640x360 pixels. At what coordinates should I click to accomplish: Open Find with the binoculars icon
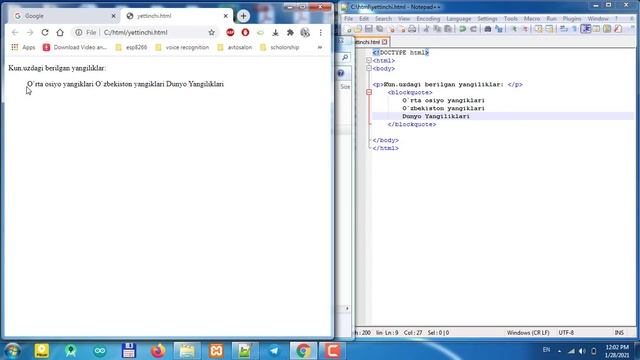pos(488,29)
